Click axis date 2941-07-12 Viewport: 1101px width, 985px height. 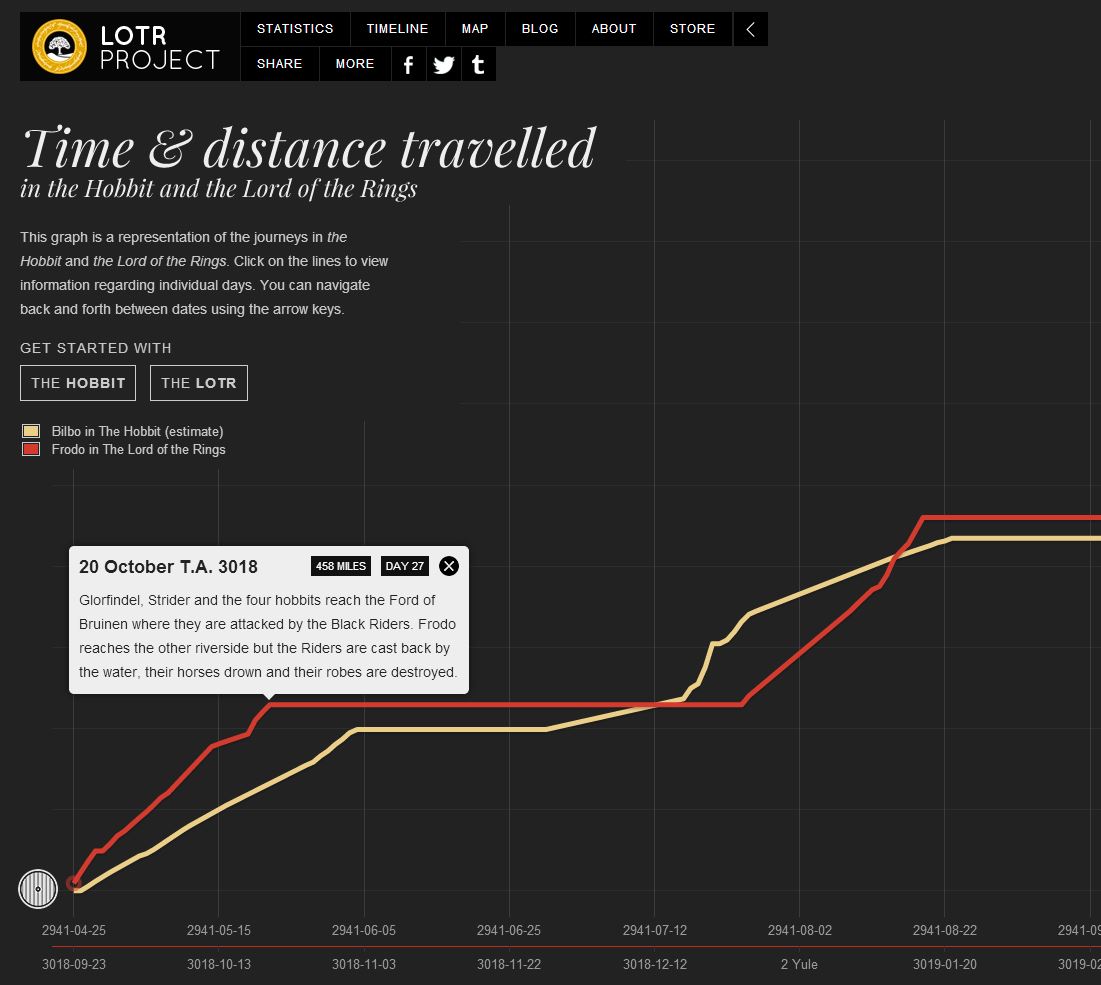pyautogui.click(x=654, y=930)
